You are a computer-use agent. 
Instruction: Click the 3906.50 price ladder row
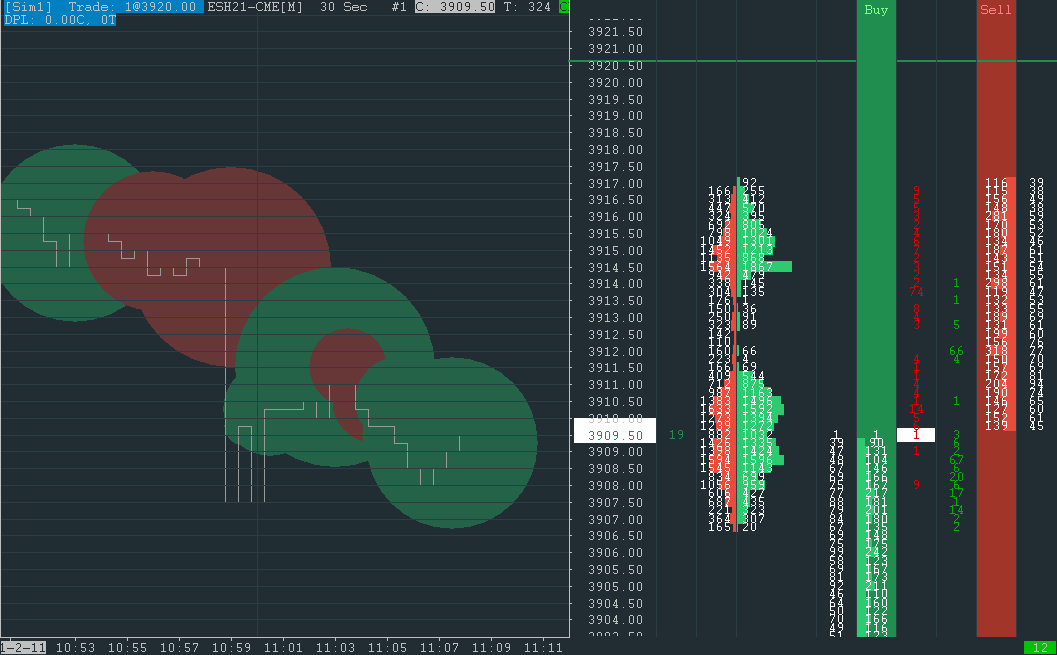(x=615, y=536)
